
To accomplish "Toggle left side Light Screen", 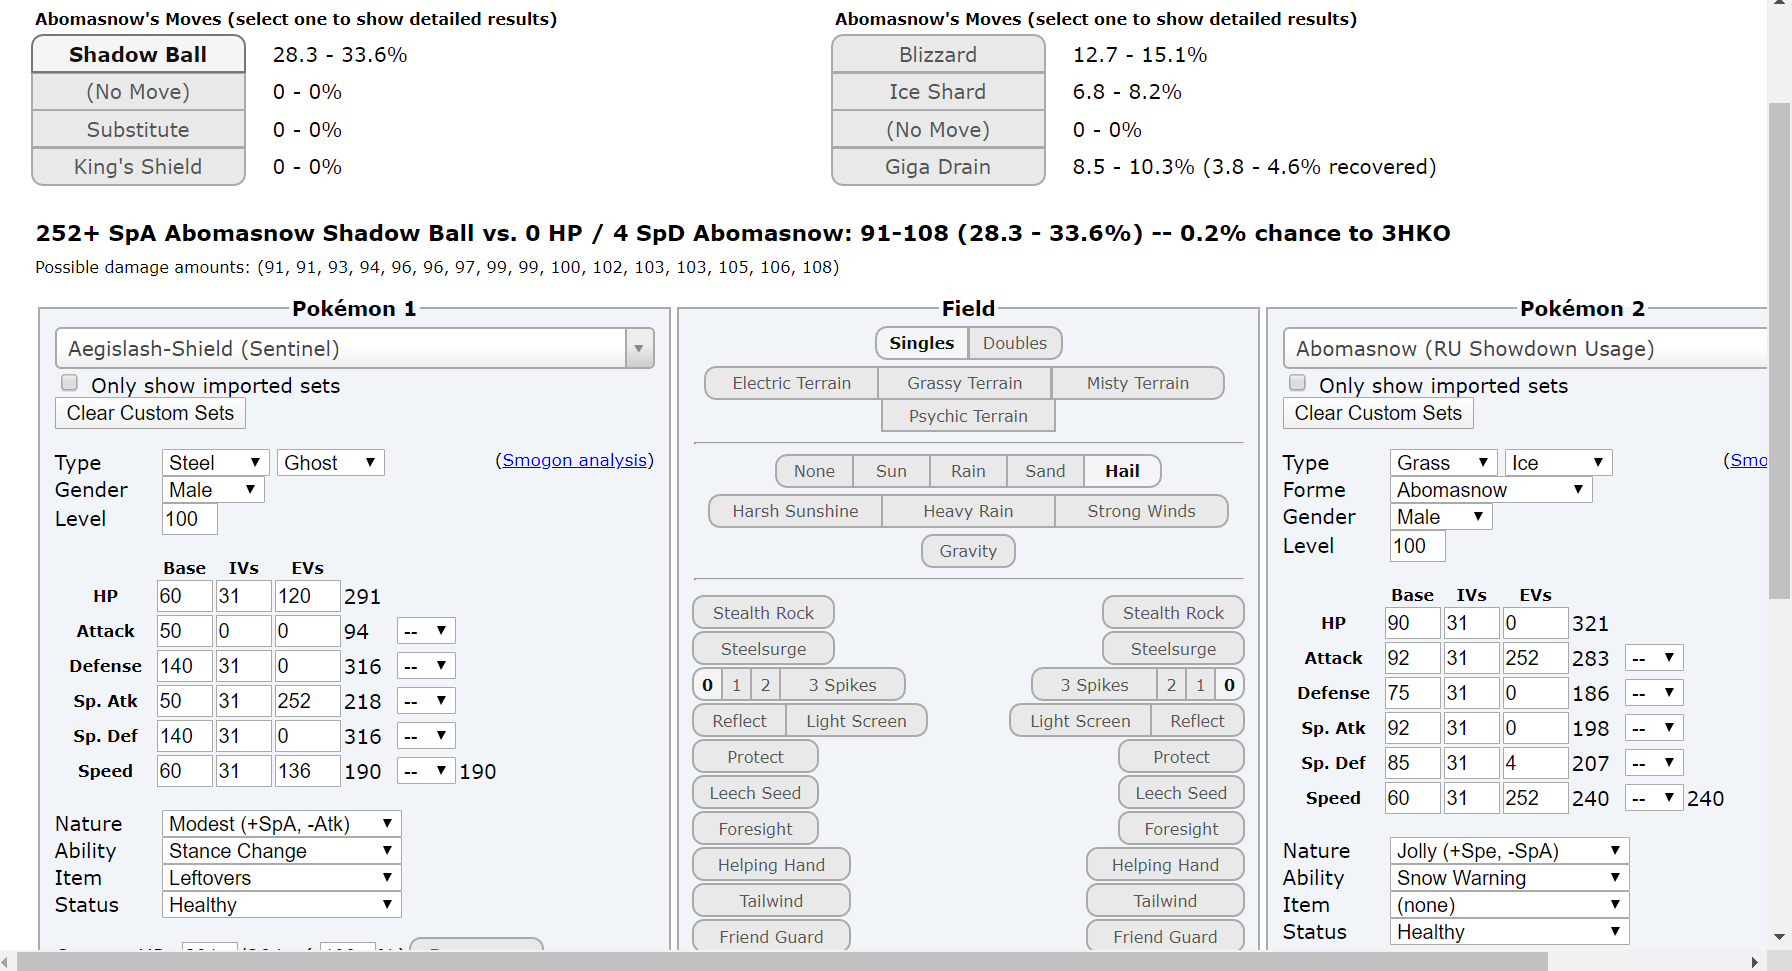I will tap(856, 721).
